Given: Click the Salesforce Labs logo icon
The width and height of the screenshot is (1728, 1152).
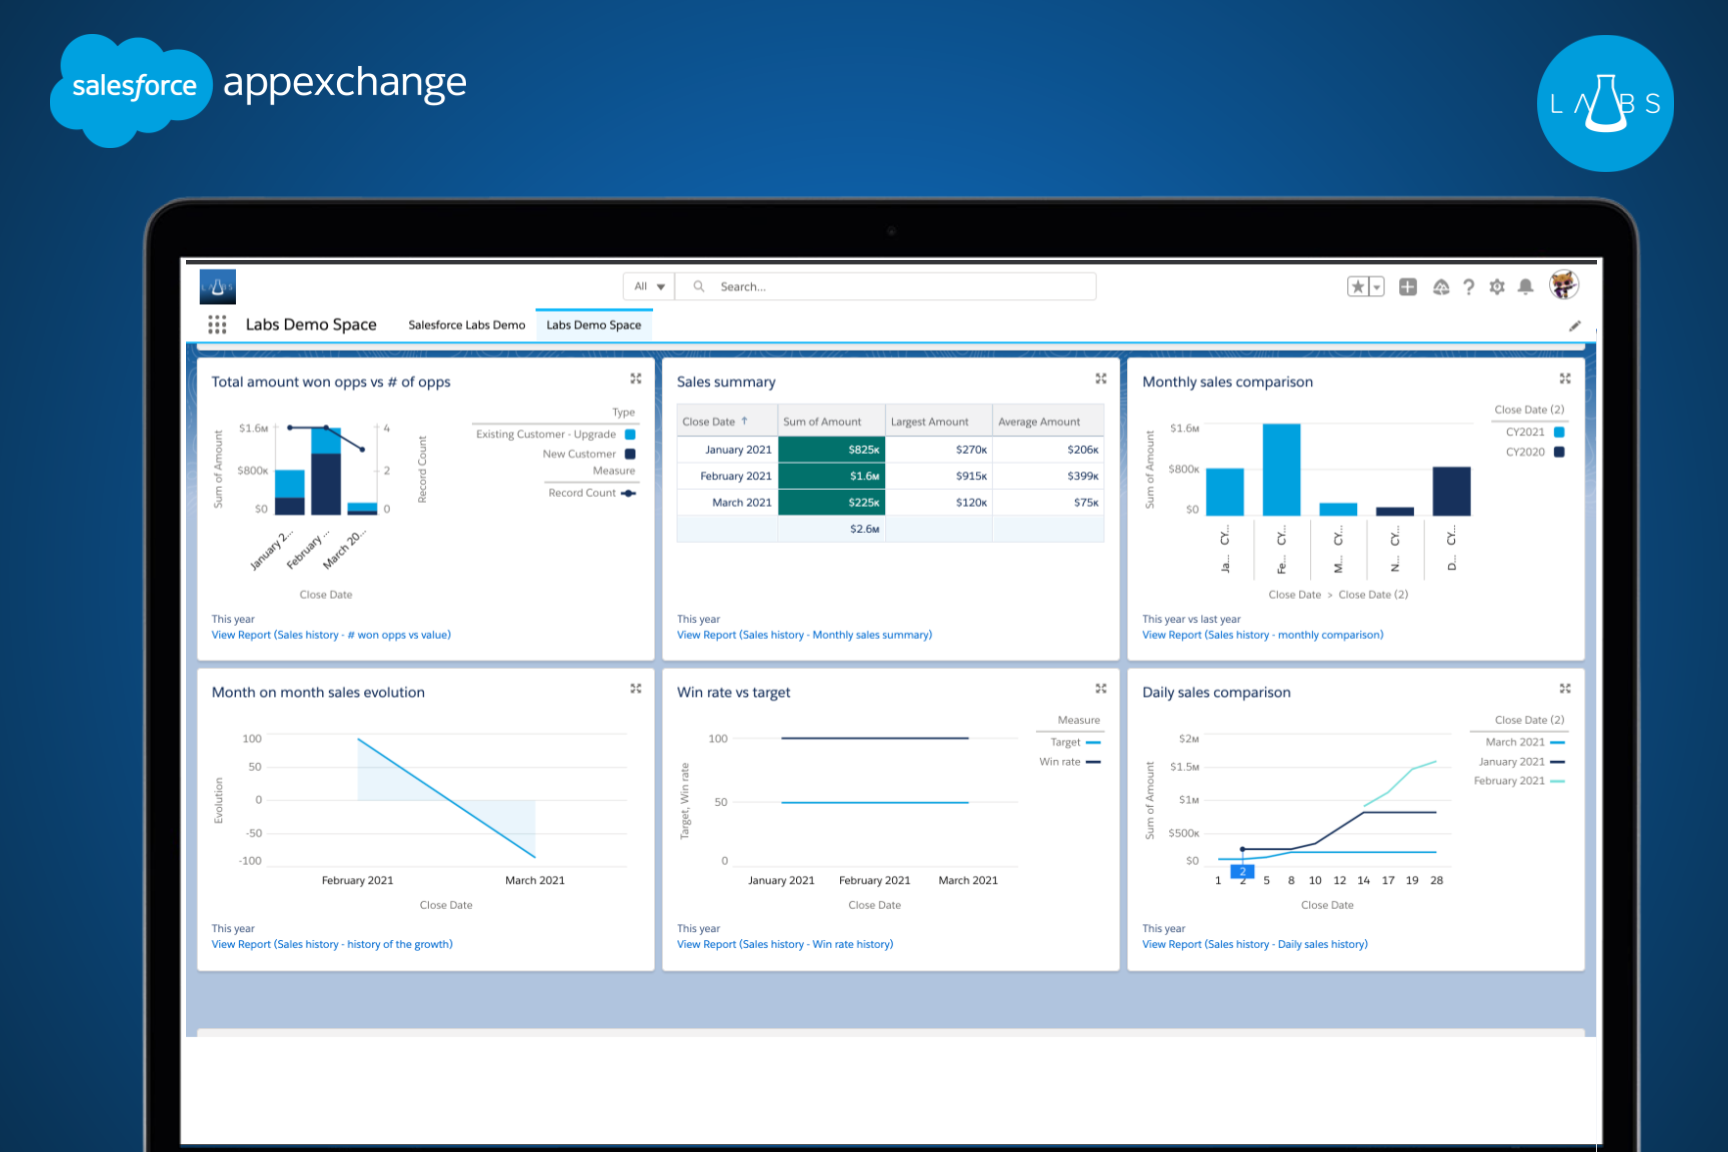Looking at the screenshot, I should (217, 285).
